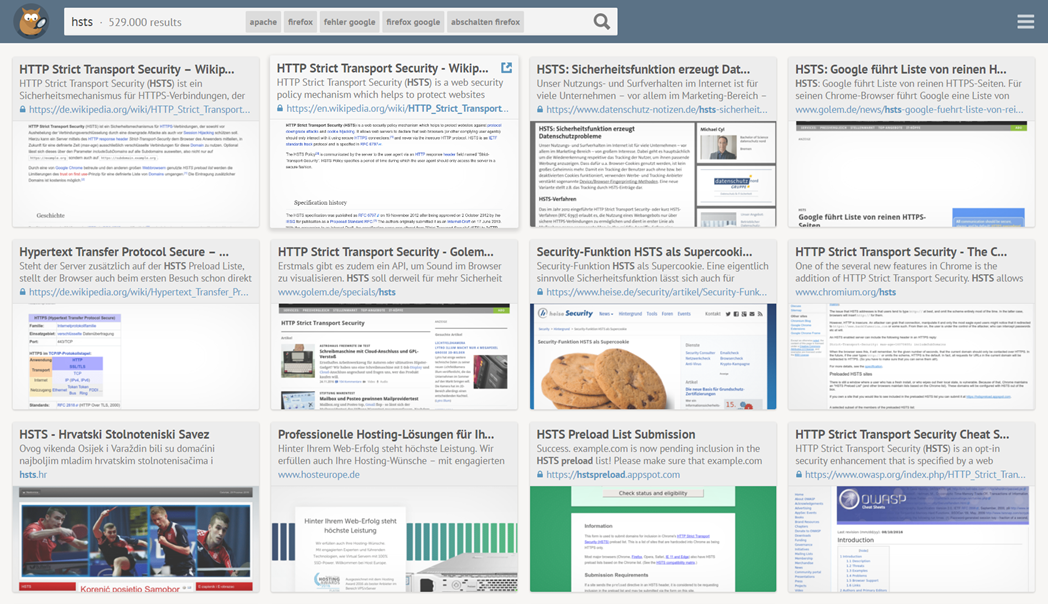Click the lock icon beside the heise.de URL

[x=540, y=292]
